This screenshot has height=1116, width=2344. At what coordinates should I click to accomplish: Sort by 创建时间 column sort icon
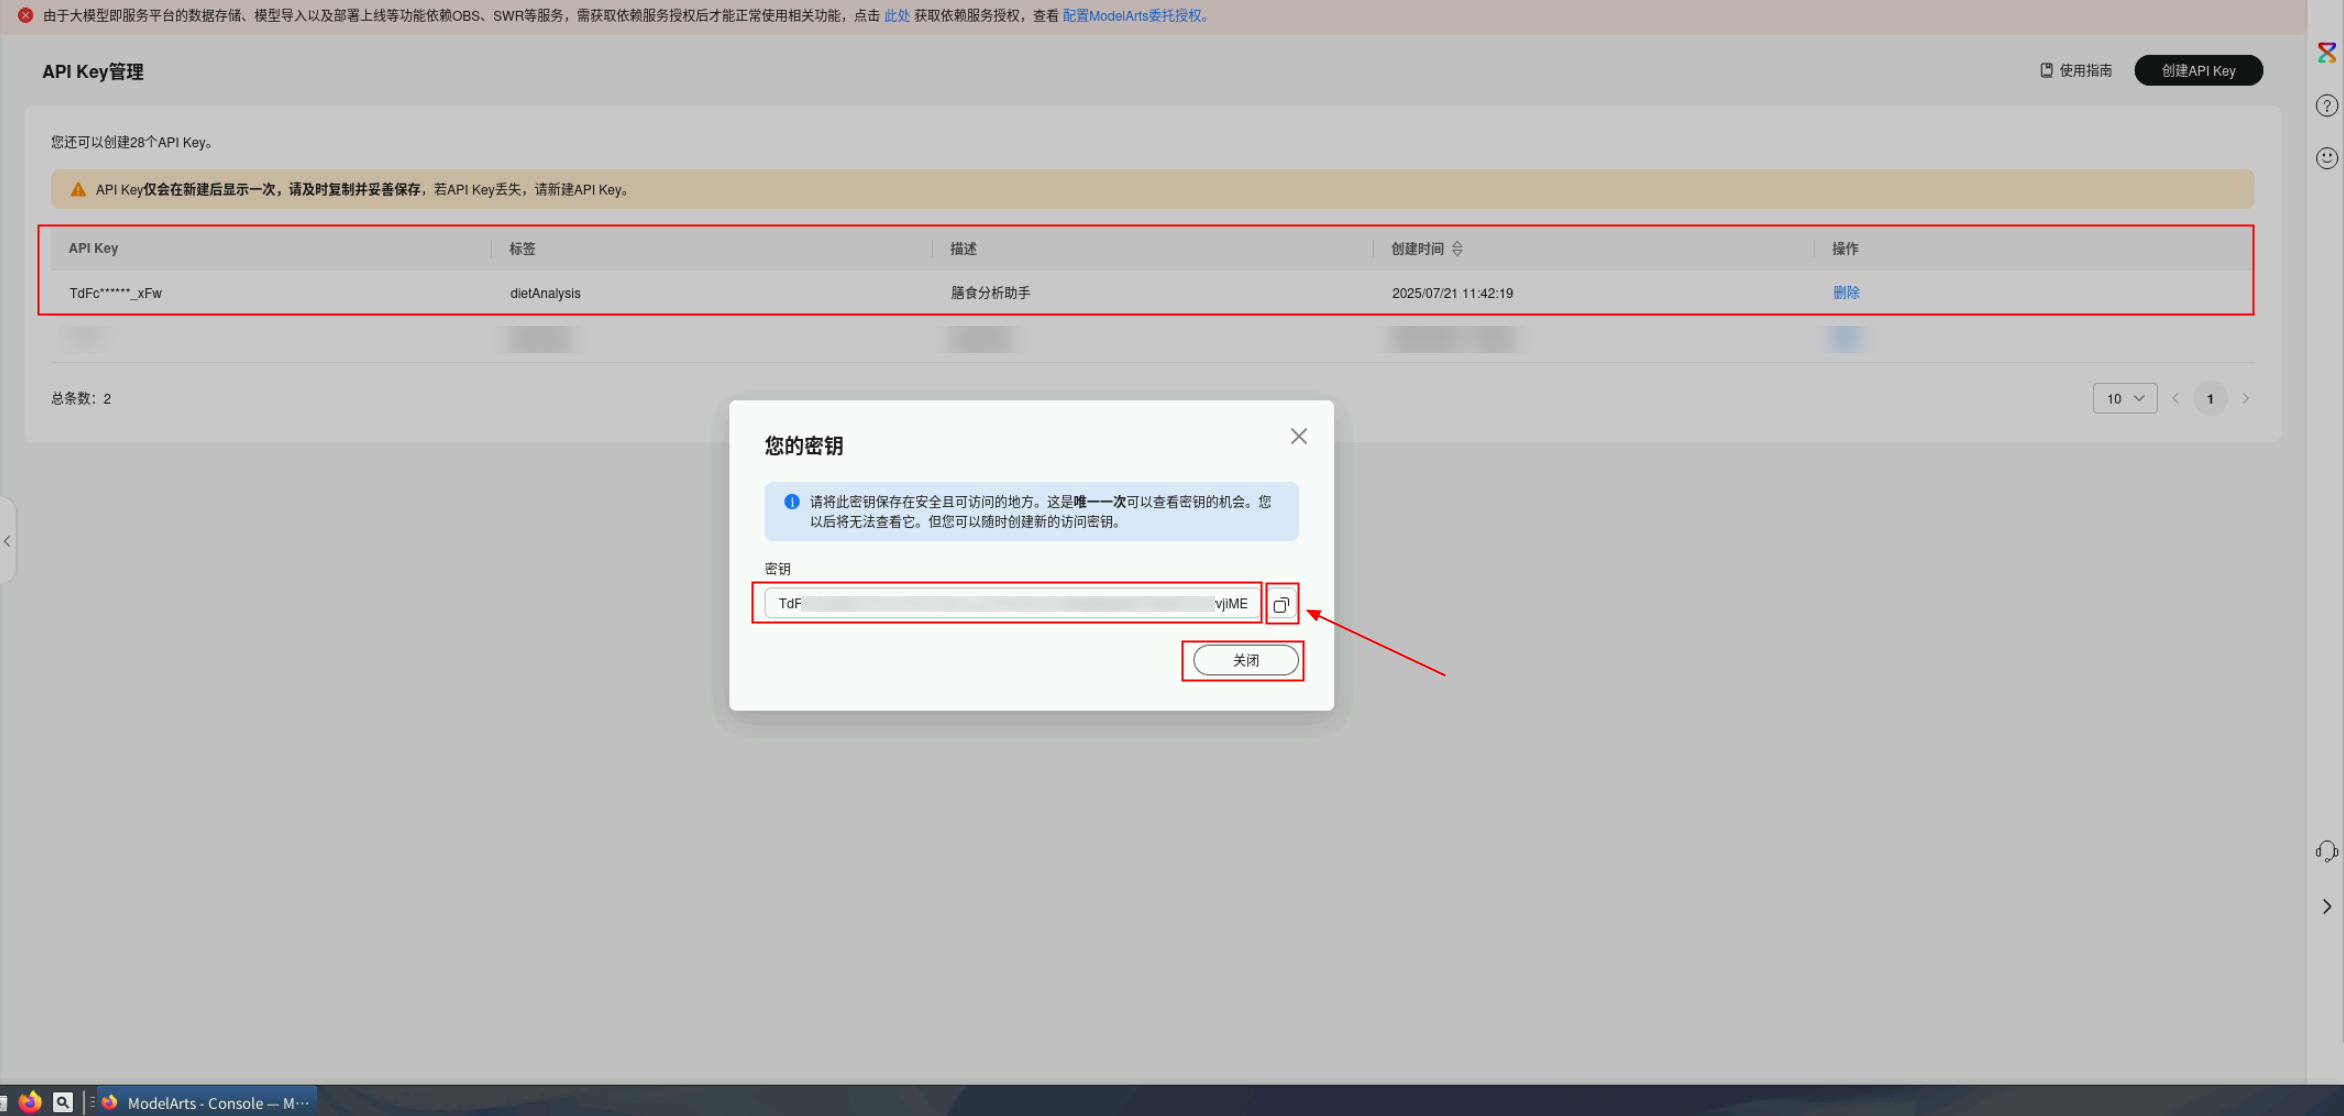(1457, 248)
